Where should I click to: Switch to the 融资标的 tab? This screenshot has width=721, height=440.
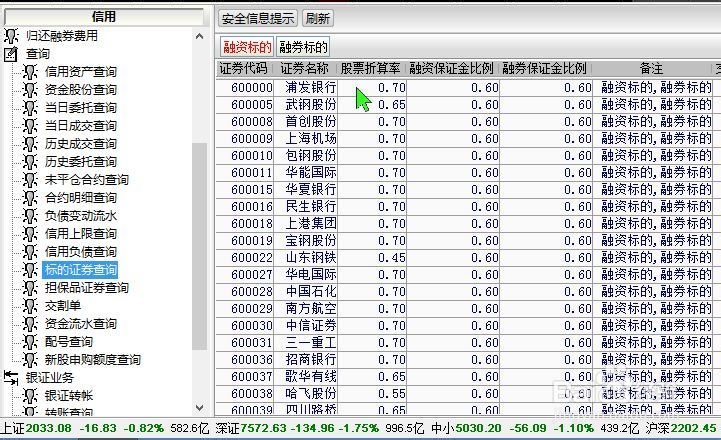tap(247, 47)
